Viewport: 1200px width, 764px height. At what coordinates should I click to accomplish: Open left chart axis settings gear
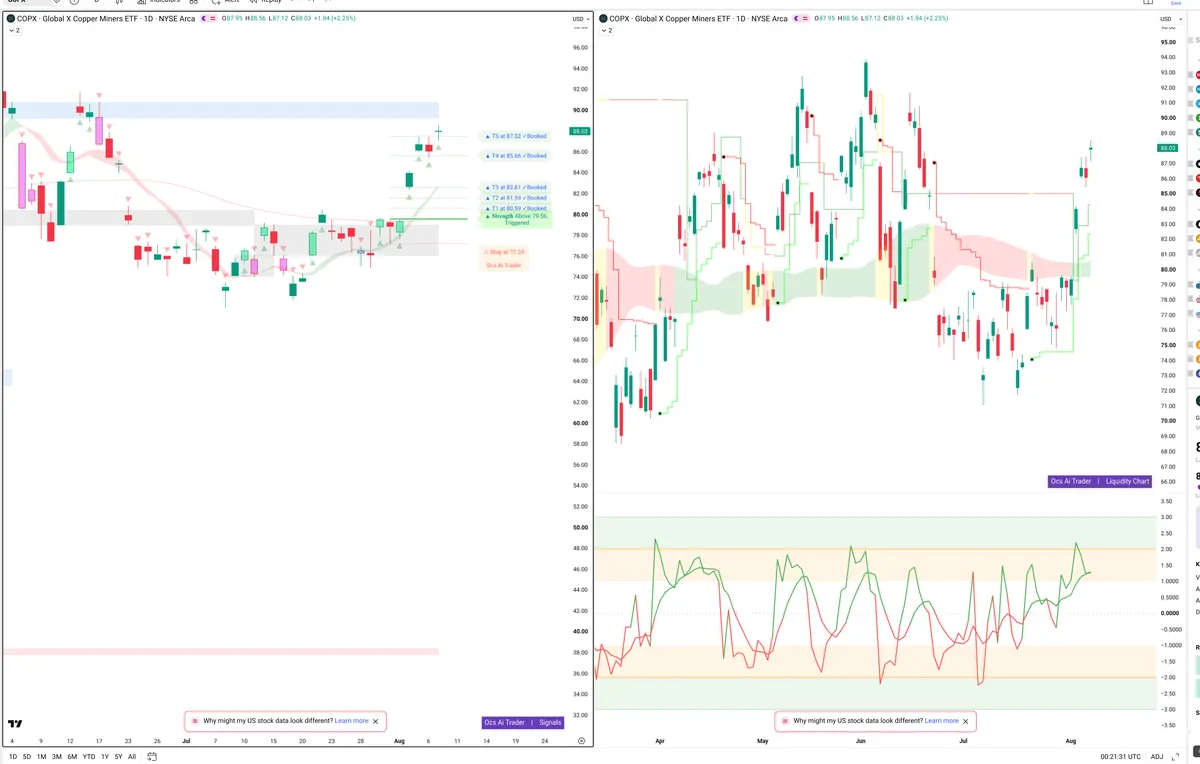(581, 741)
